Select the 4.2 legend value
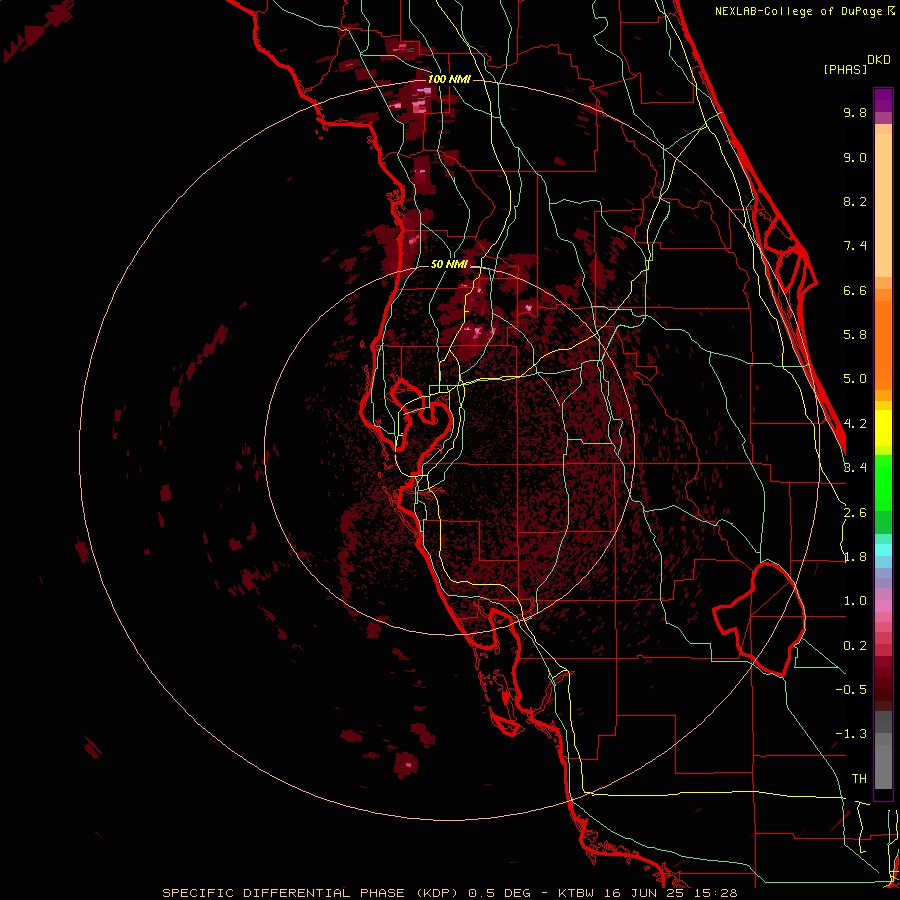This screenshot has height=900, width=900. coord(855,424)
